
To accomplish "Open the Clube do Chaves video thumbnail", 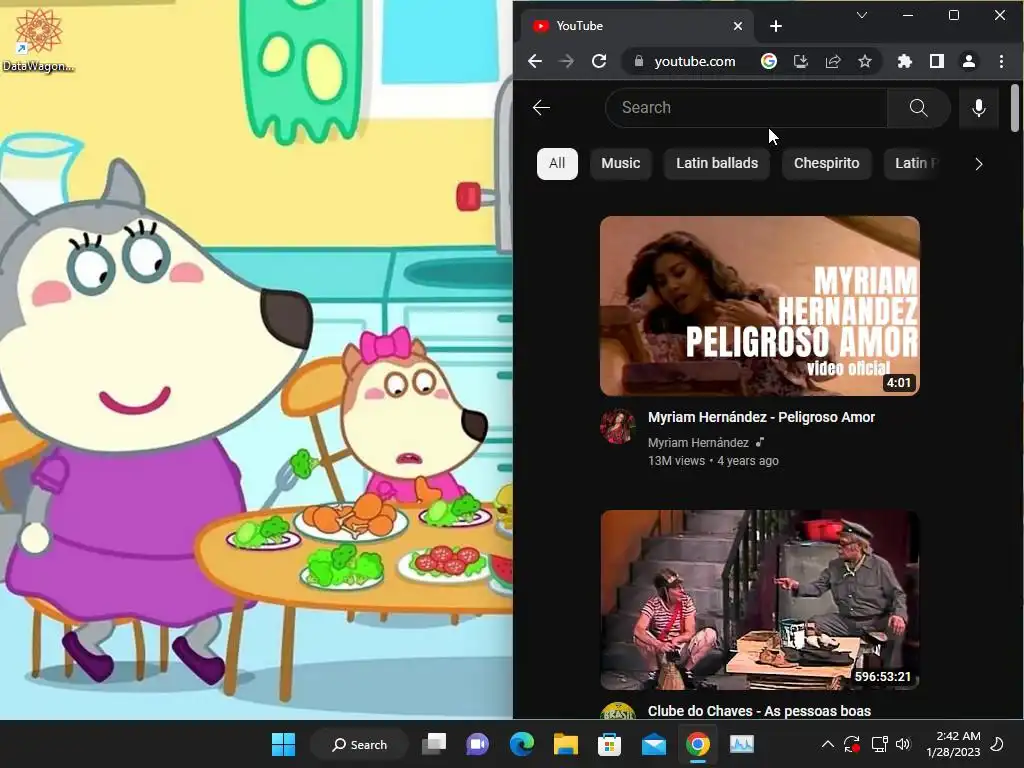I will click(760, 600).
